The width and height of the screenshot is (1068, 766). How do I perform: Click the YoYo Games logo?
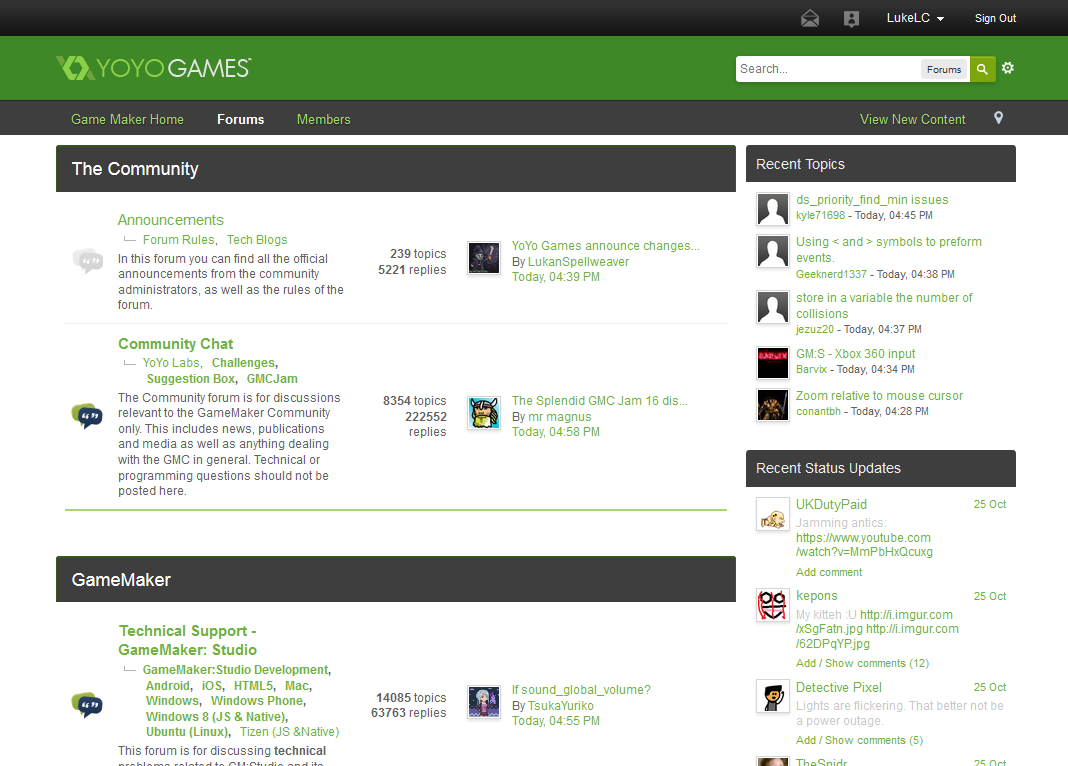(152, 67)
